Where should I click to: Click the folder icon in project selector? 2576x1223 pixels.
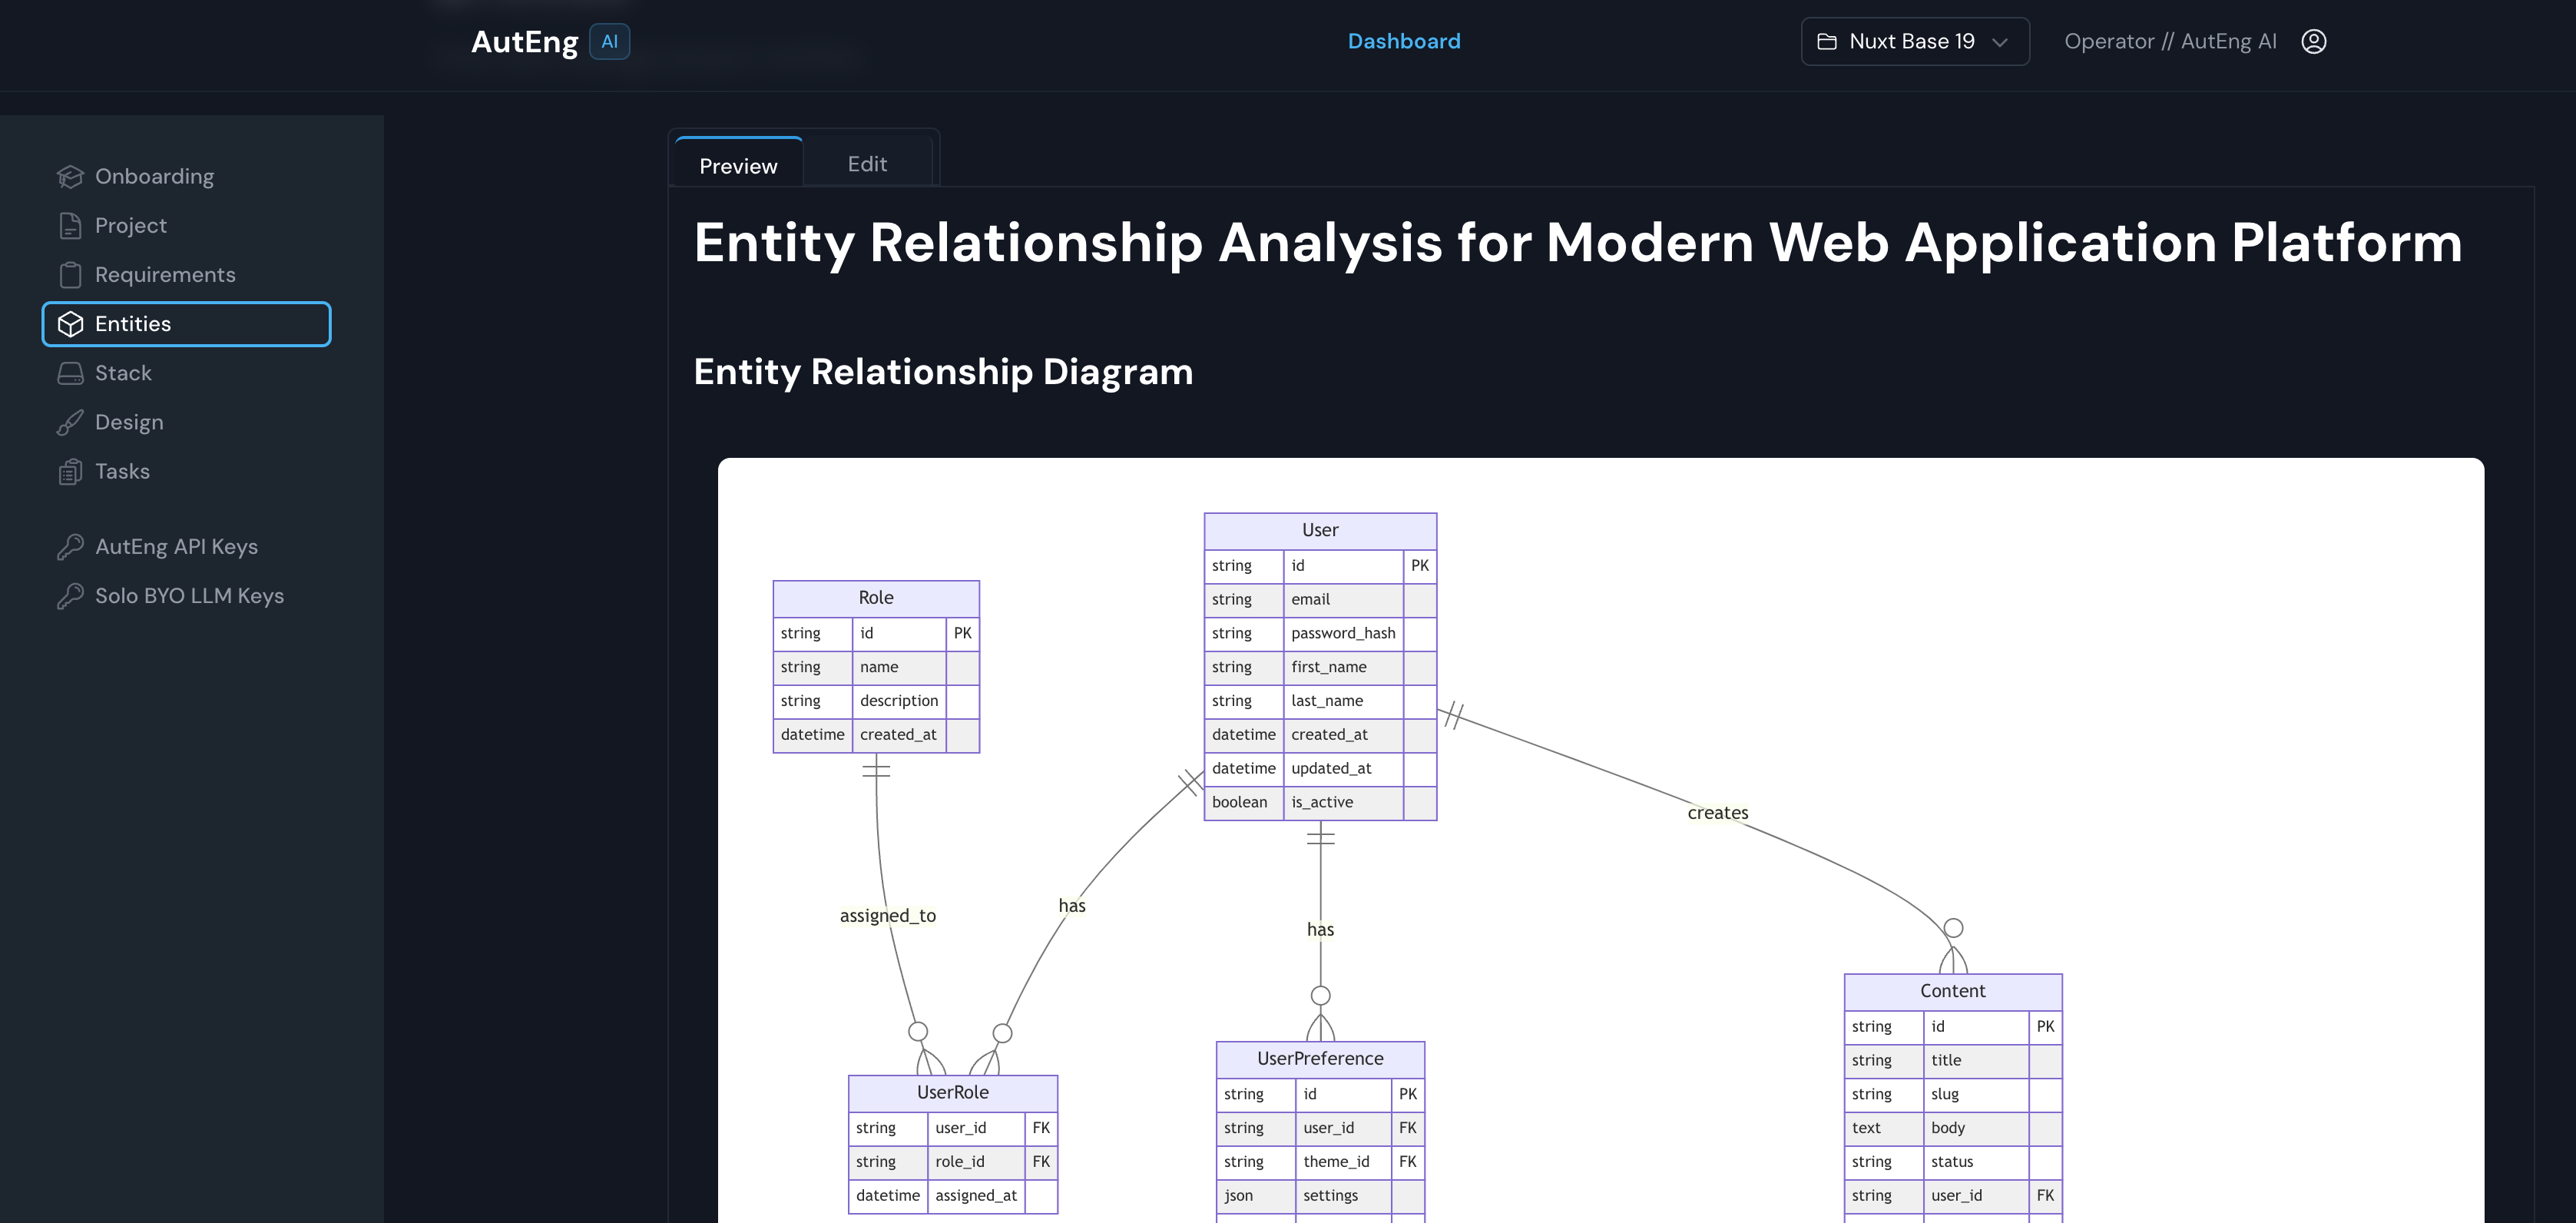pyautogui.click(x=1827, y=41)
